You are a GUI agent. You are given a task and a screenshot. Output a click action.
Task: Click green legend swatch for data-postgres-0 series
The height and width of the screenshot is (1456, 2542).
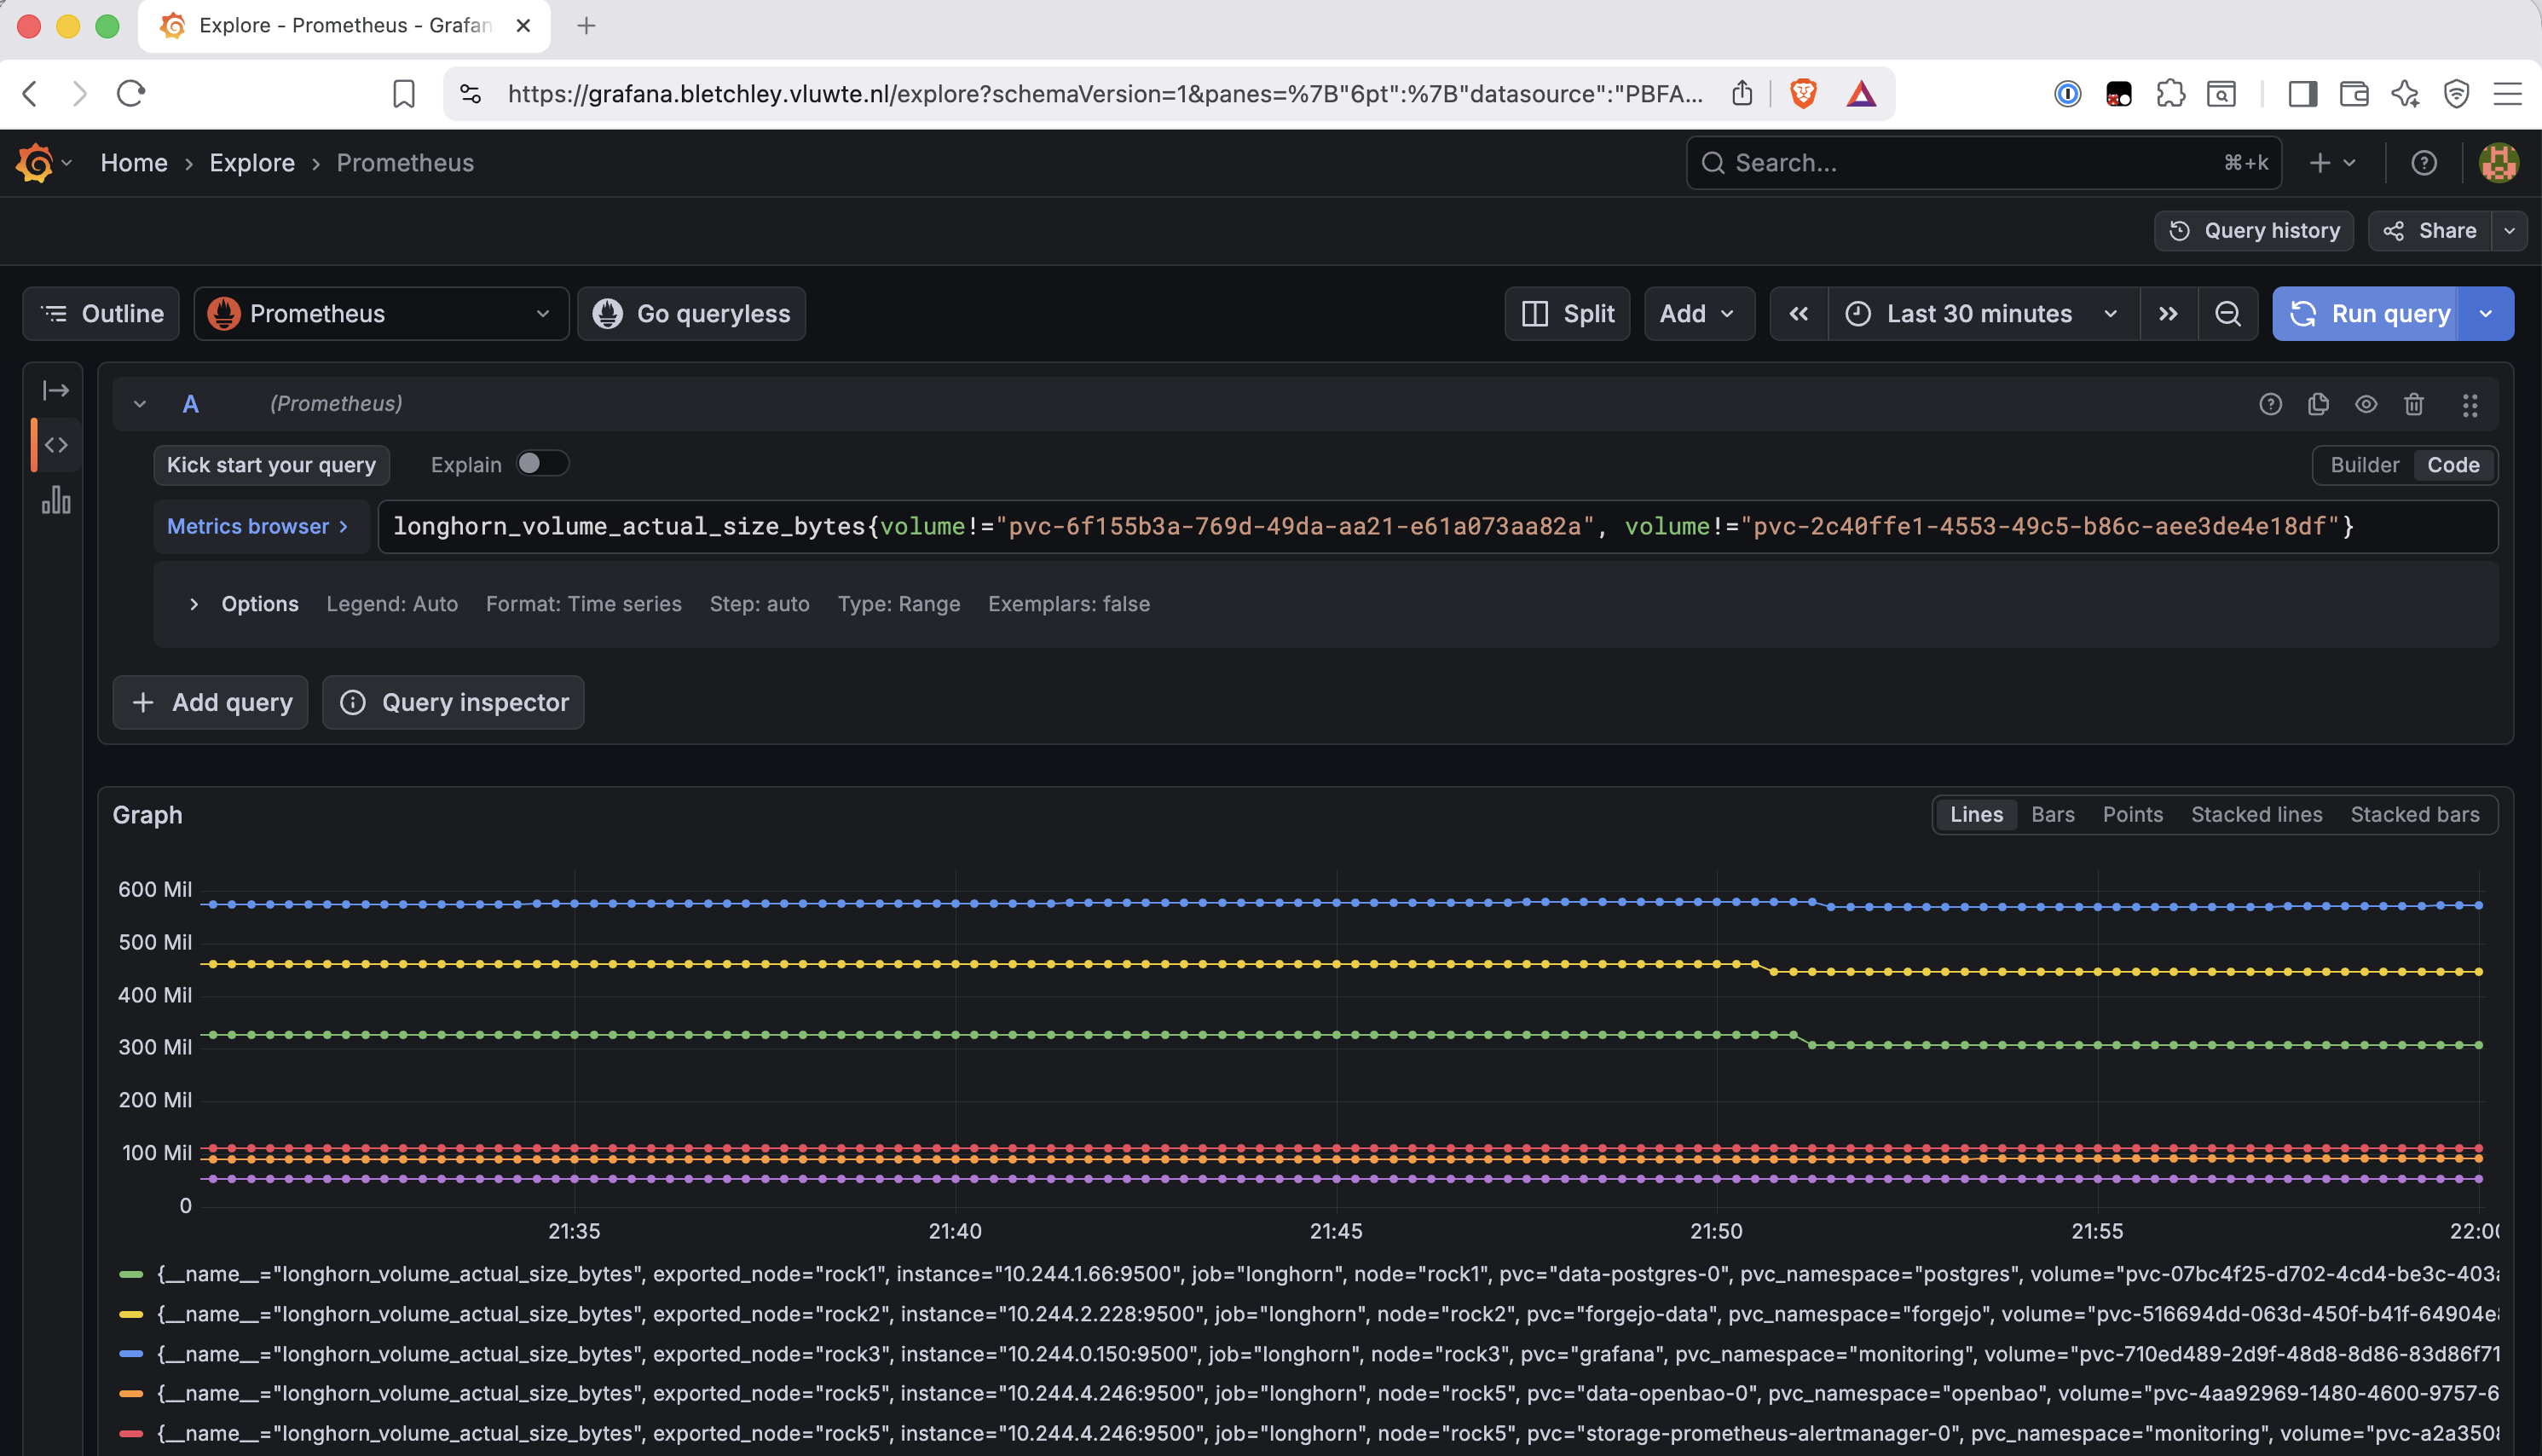click(x=131, y=1274)
